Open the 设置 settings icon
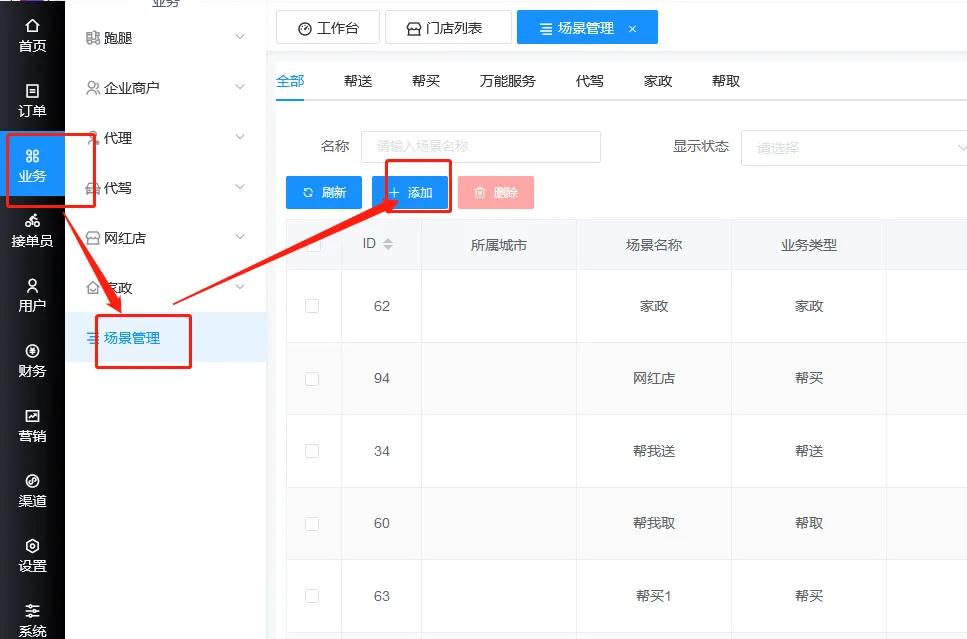967x639 pixels. pyautogui.click(x=32, y=556)
